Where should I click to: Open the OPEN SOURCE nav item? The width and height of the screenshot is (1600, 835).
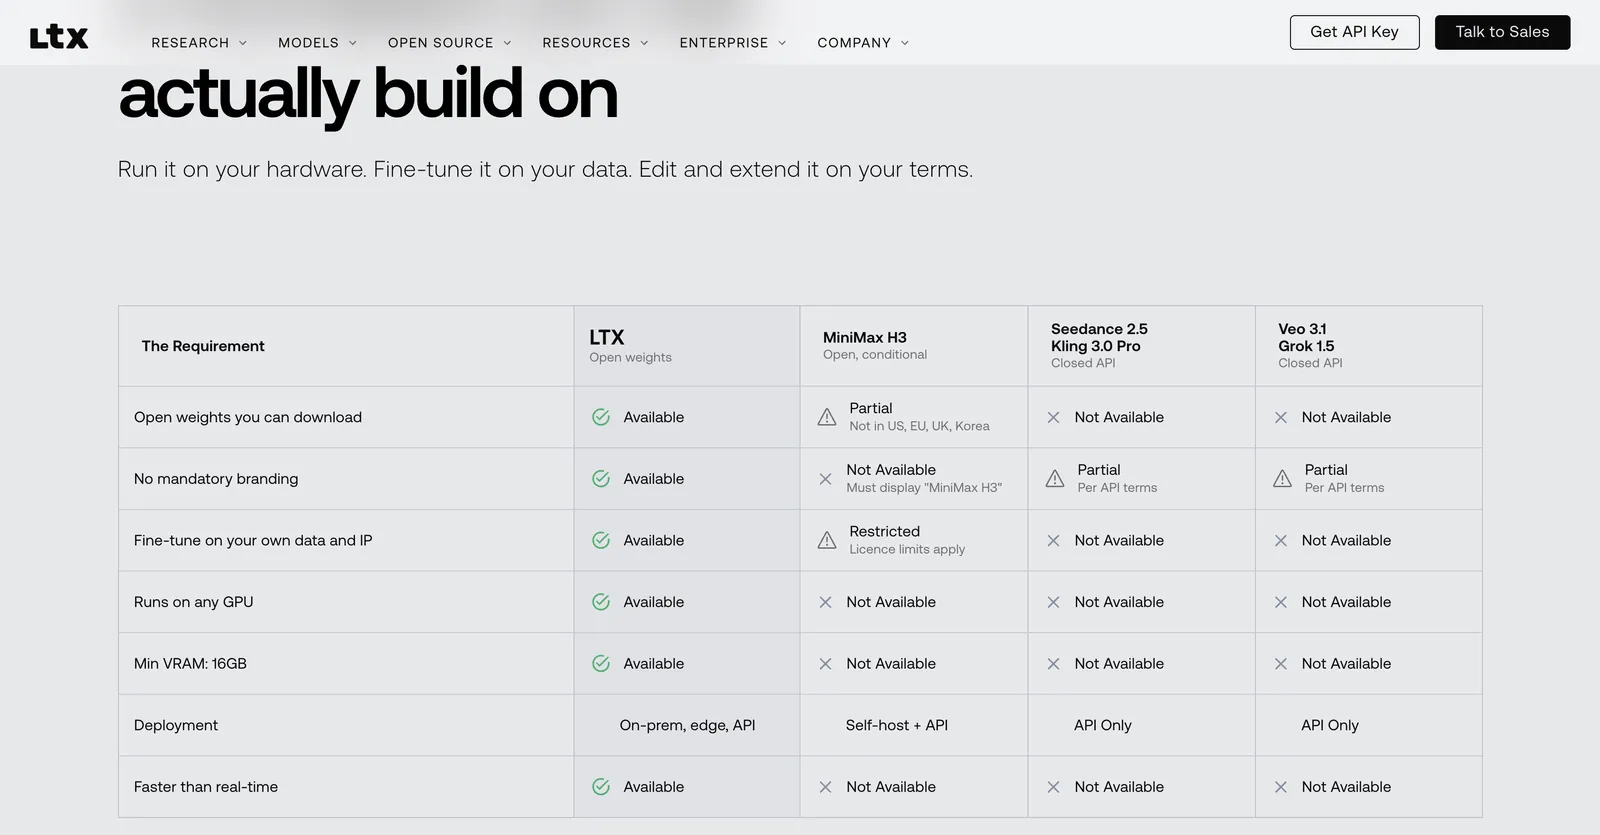(441, 43)
